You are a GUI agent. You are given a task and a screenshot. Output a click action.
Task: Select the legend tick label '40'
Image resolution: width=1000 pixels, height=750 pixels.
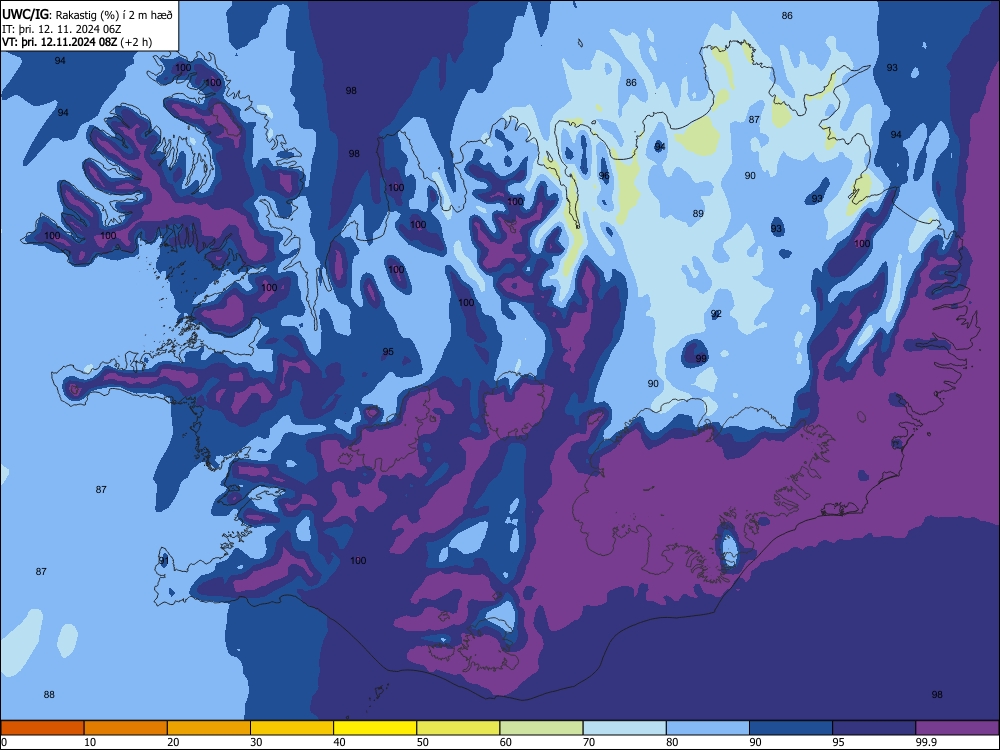340,742
